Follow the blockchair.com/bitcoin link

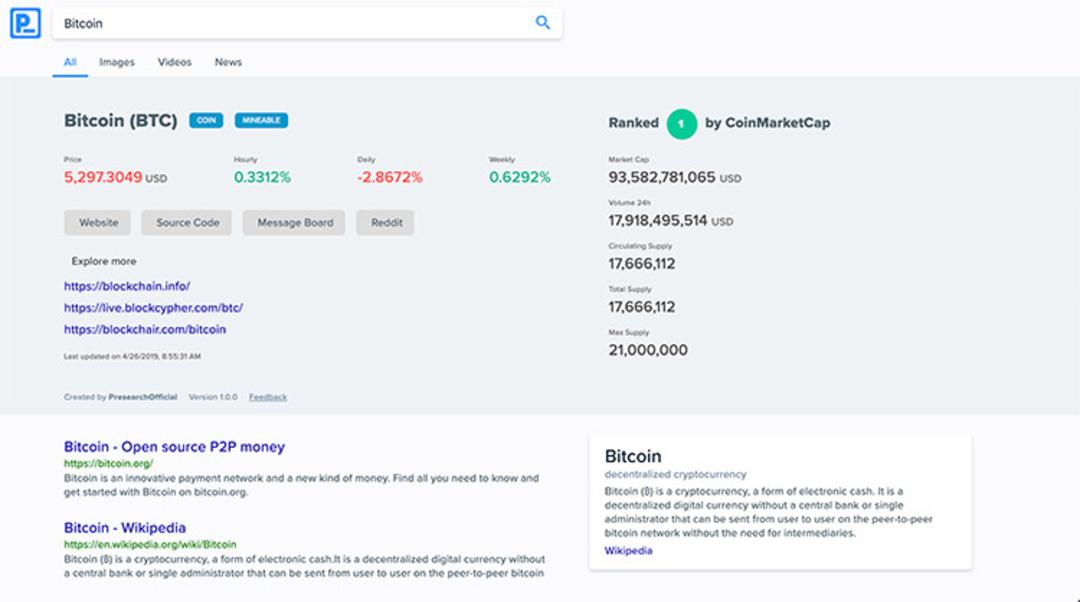point(145,329)
